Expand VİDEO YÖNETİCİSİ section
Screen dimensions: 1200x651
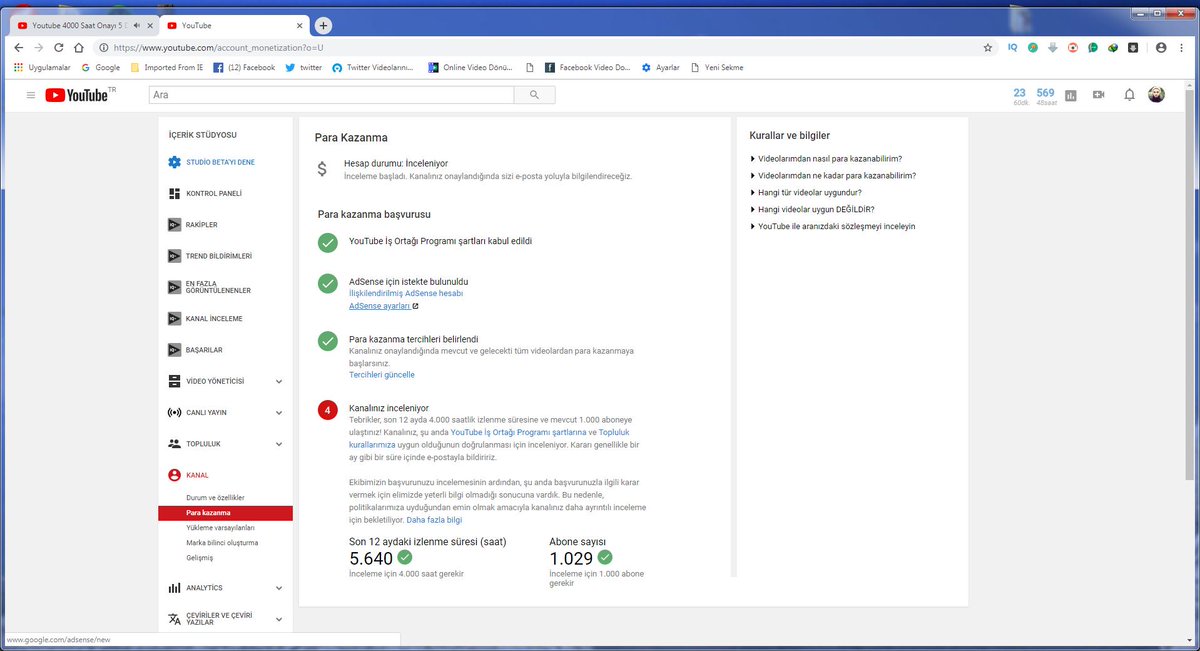tap(225, 381)
